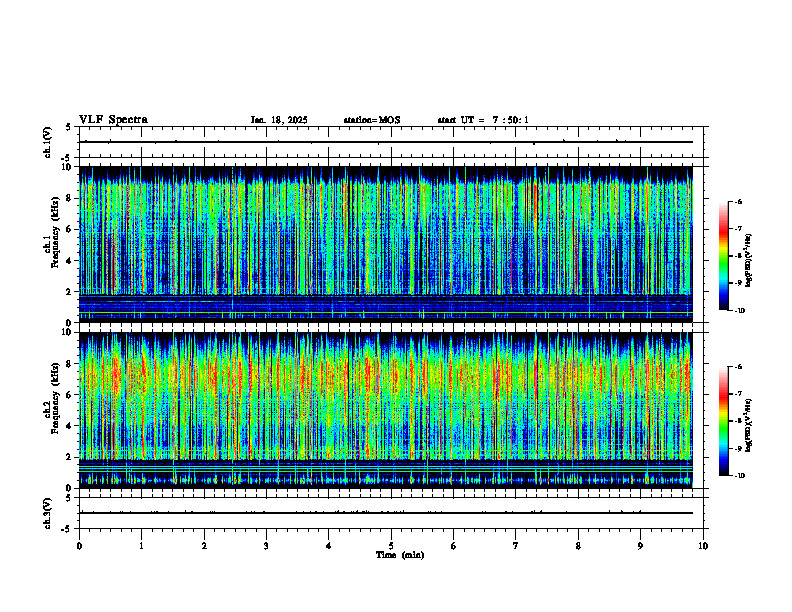This screenshot has width=792, height=612.
Task: Click the "-9" tick on ch.1 color bar
Action: 738,283
